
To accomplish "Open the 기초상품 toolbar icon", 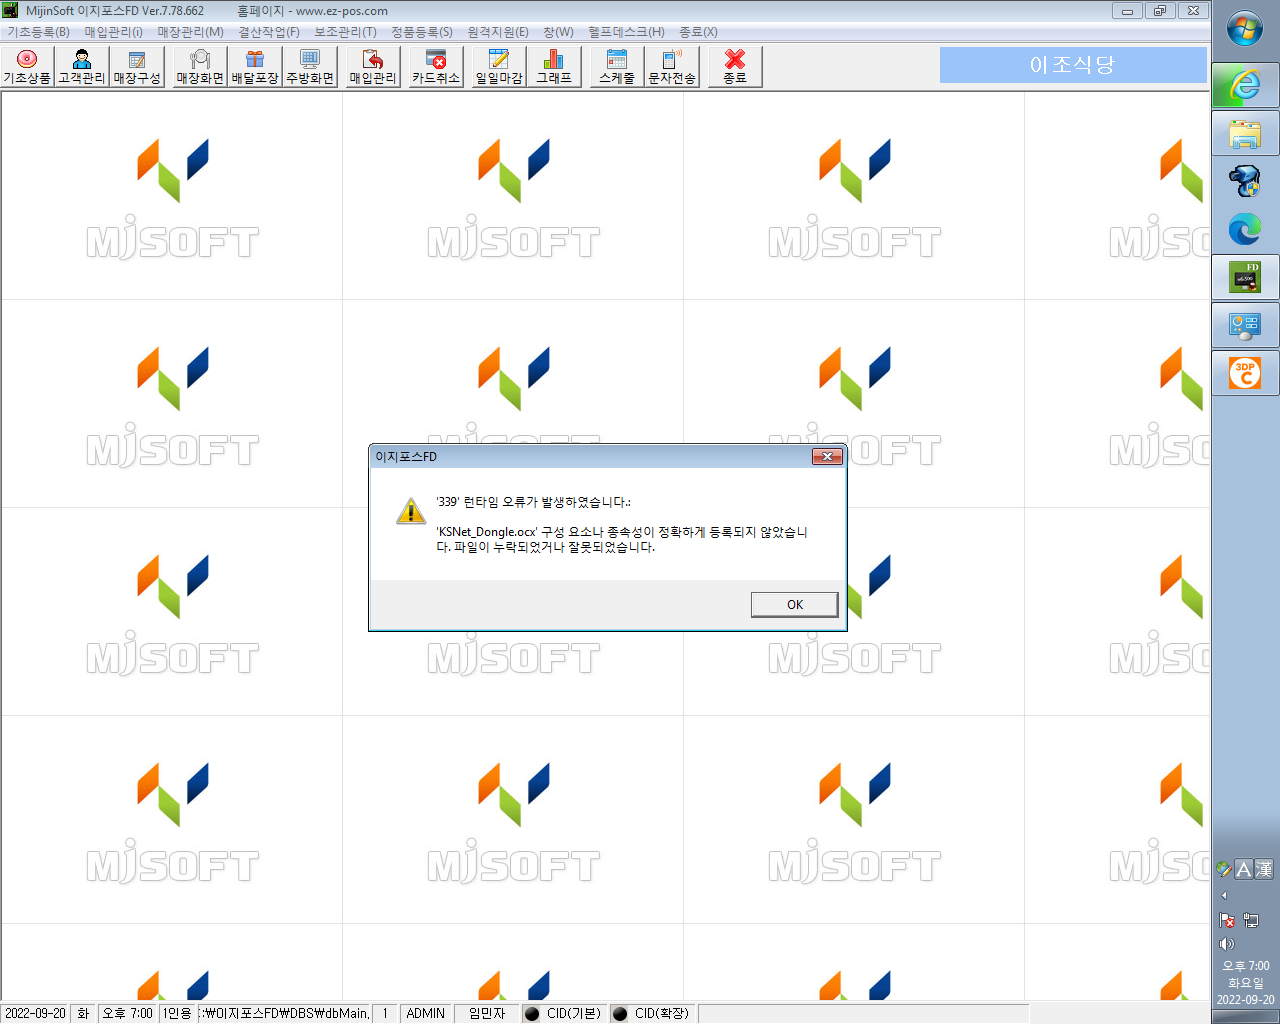I will pyautogui.click(x=27, y=66).
